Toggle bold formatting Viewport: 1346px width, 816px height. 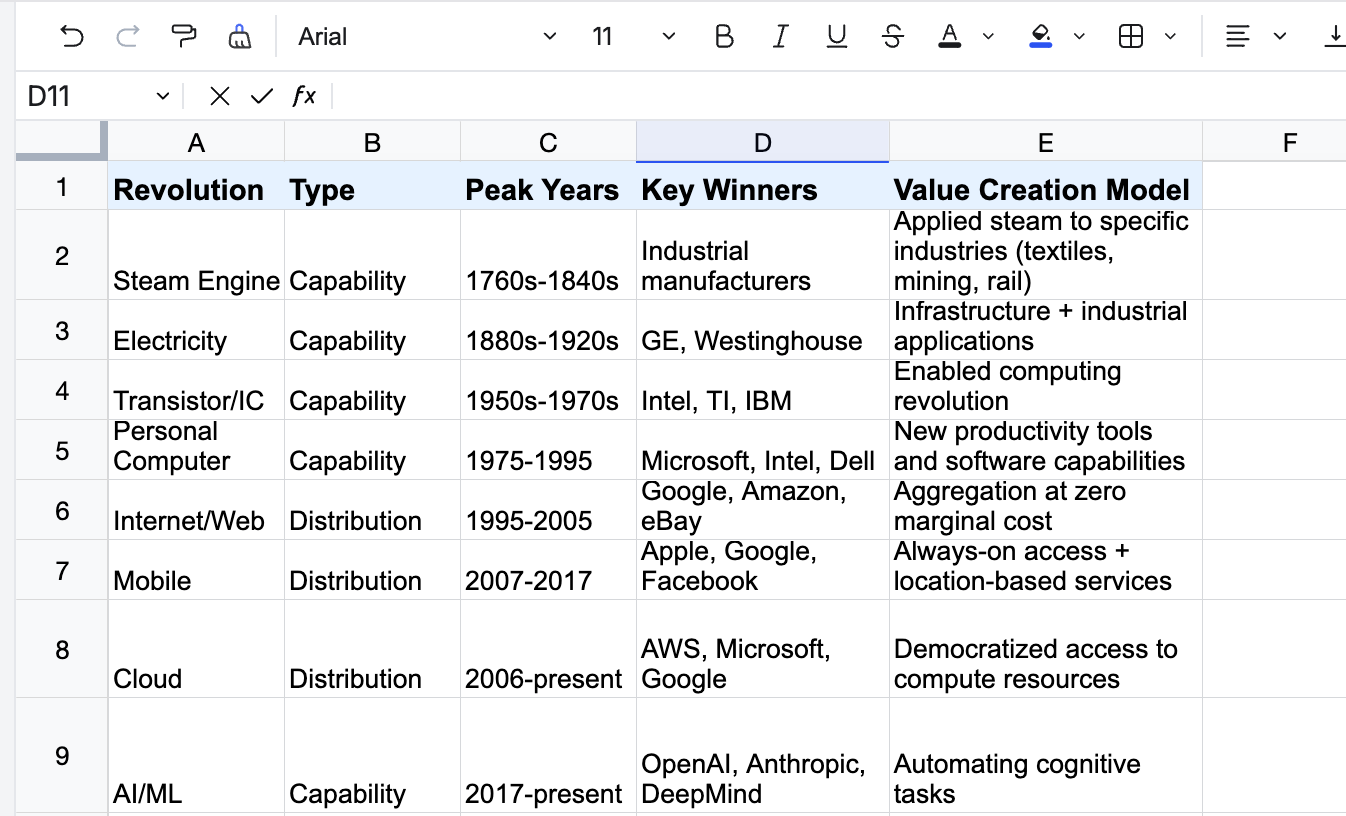coord(724,37)
